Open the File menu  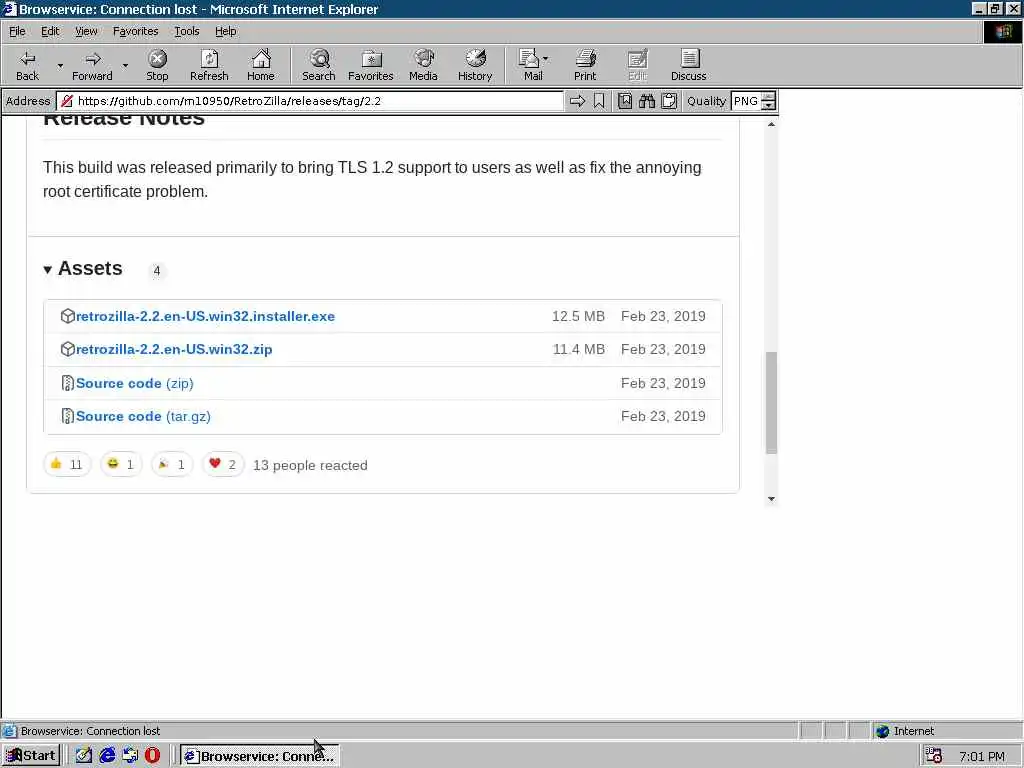tap(17, 31)
